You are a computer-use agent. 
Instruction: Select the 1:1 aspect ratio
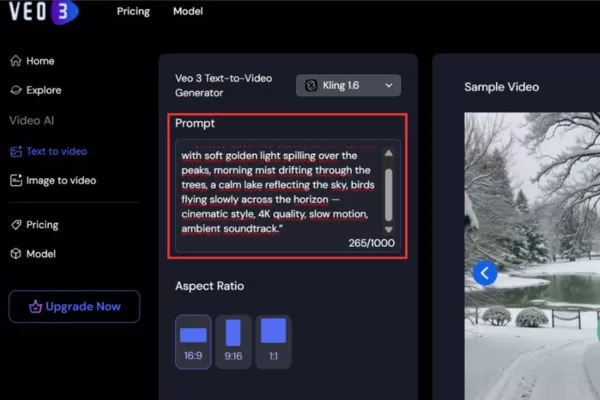point(273,342)
